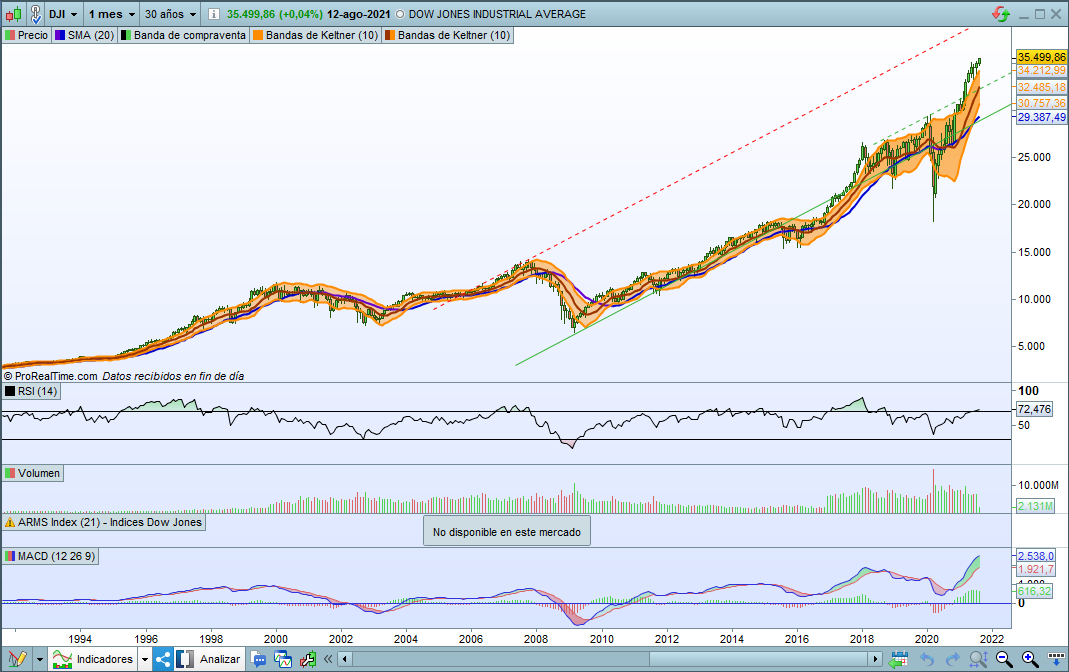
Task: Open the RSI (14) panel label
Action: [x=33, y=391]
